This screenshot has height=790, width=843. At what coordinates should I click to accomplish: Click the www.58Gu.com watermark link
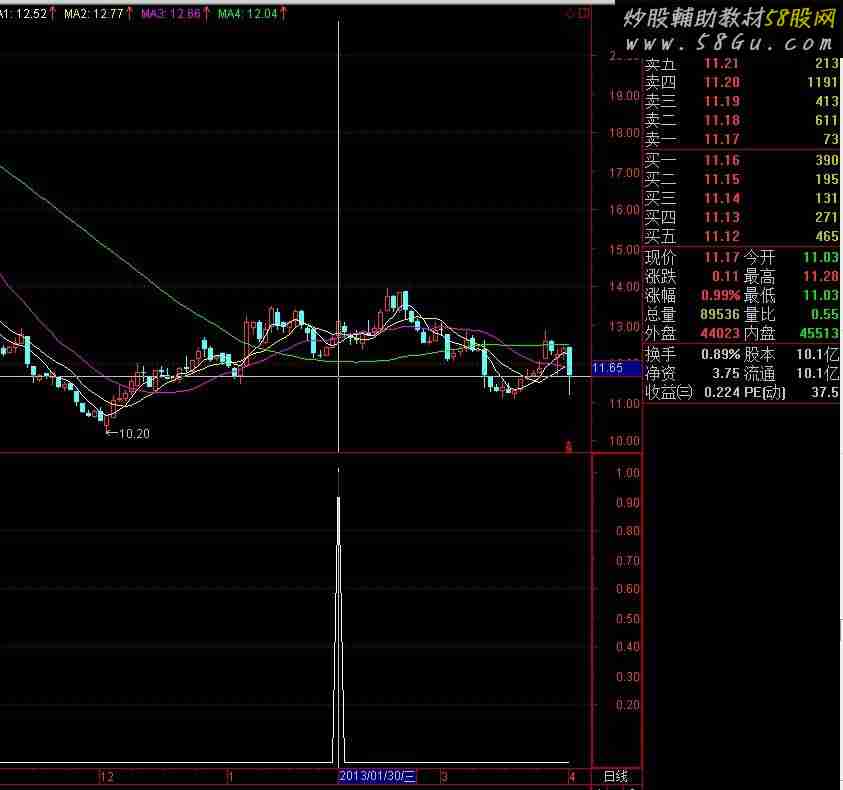tap(730, 44)
